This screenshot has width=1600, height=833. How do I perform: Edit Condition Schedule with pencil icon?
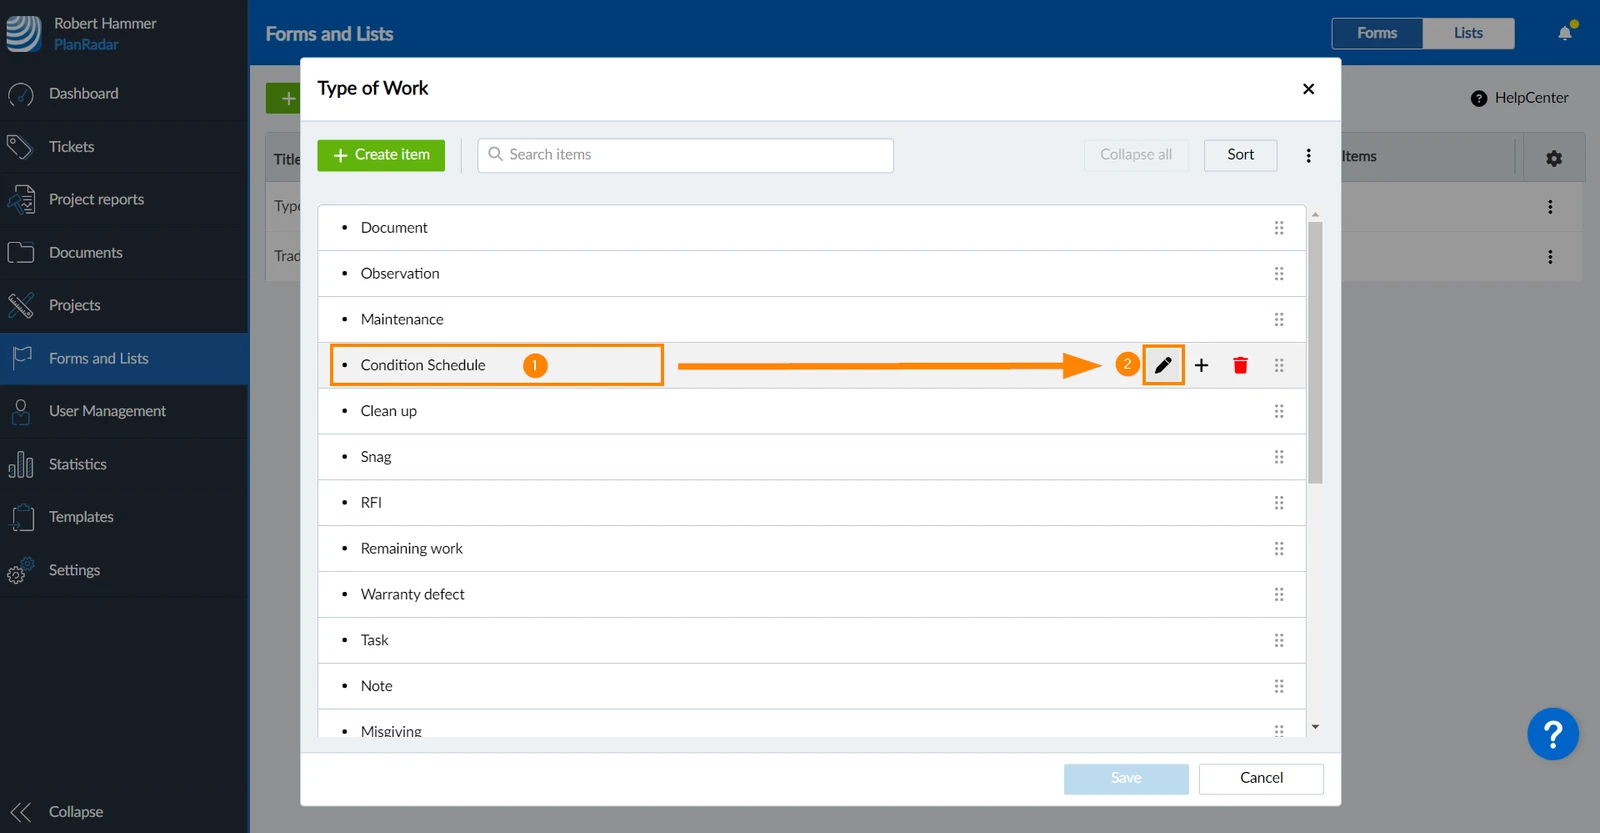click(x=1163, y=365)
